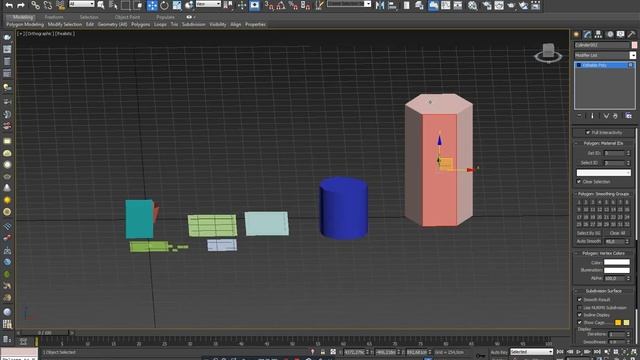Click the Go to End playback button
This screenshot has width=640, height=360.
597,351
